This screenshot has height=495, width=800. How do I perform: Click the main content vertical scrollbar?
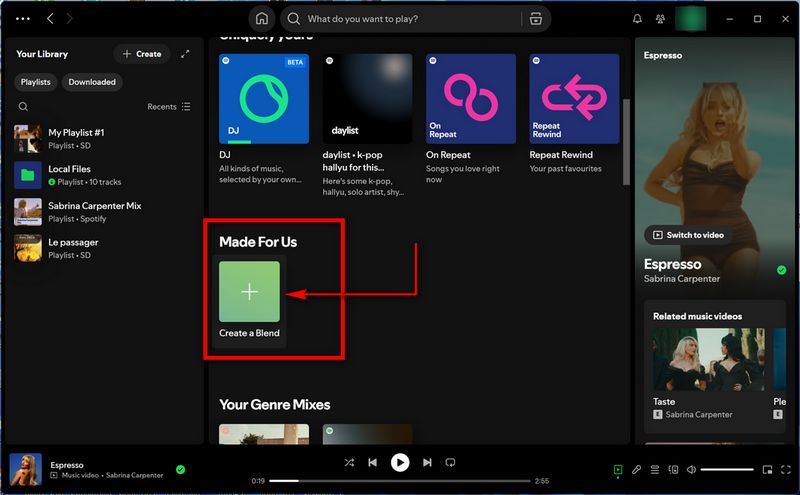pyautogui.click(x=627, y=142)
